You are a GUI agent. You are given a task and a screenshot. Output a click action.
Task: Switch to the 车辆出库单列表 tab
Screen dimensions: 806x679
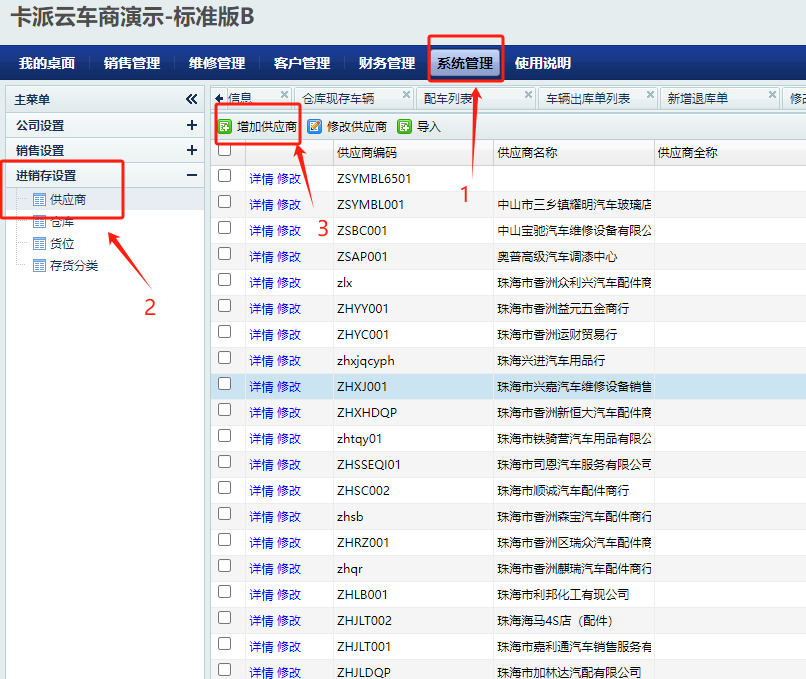587,98
